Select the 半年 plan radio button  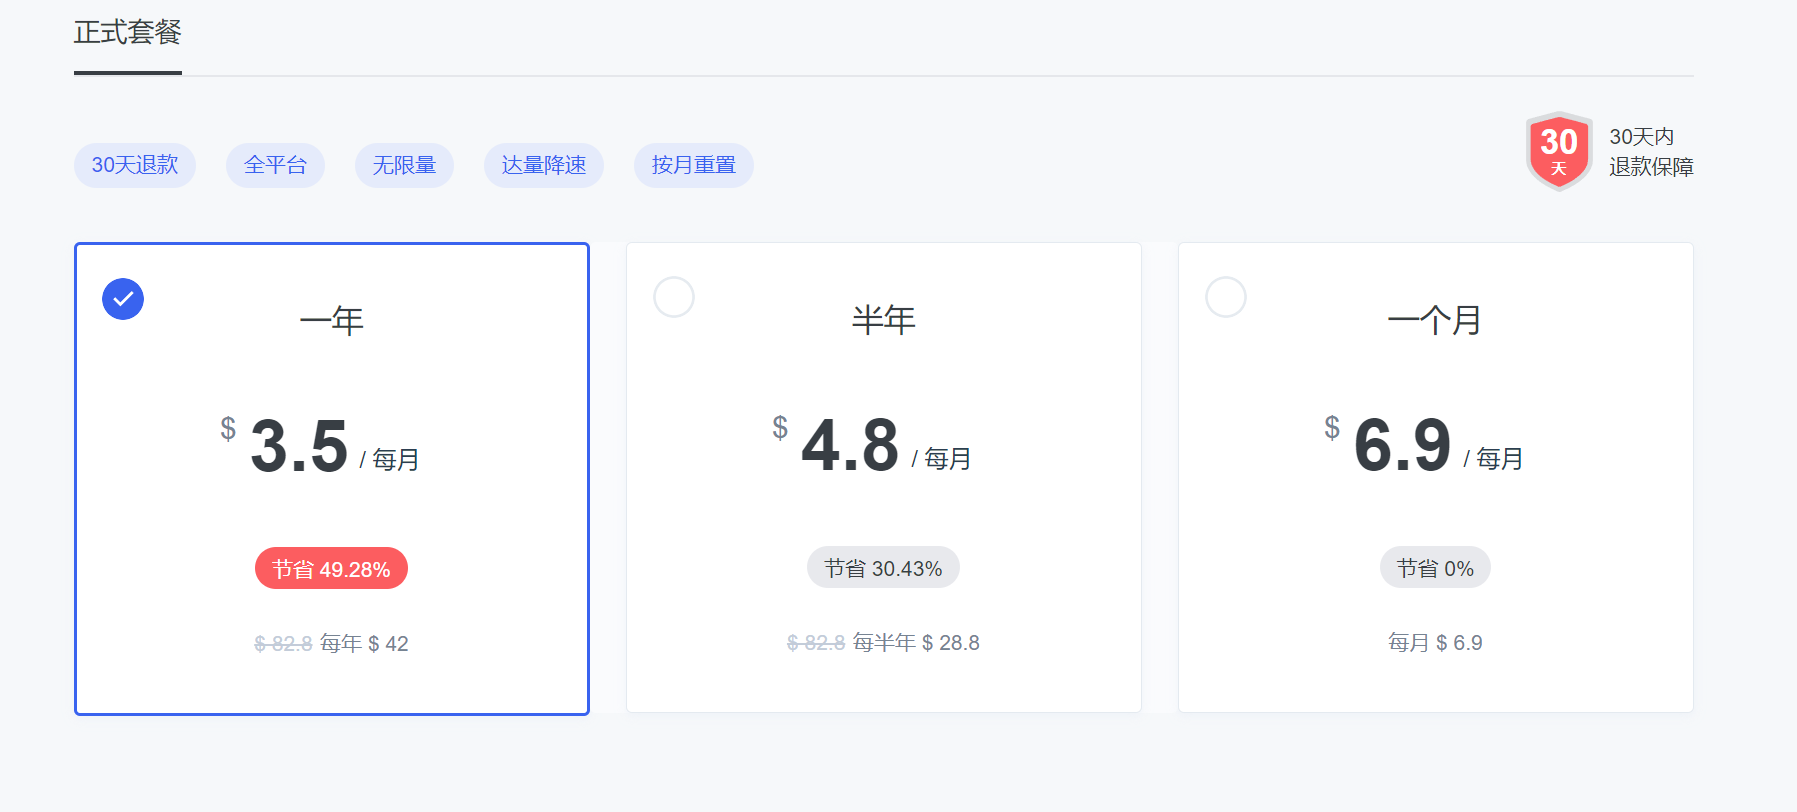pos(674,297)
